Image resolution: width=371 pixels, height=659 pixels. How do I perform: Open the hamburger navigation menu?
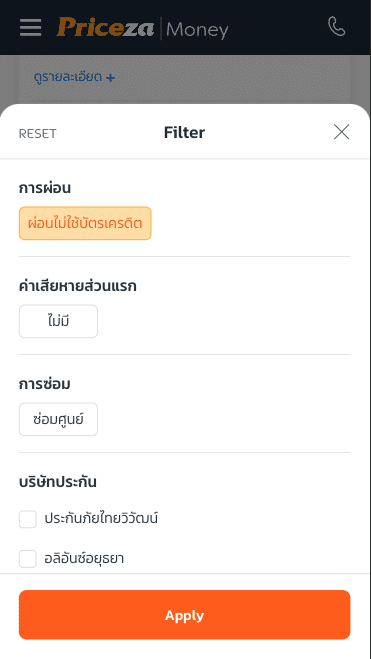pyautogui.click(x=30, y=28)
